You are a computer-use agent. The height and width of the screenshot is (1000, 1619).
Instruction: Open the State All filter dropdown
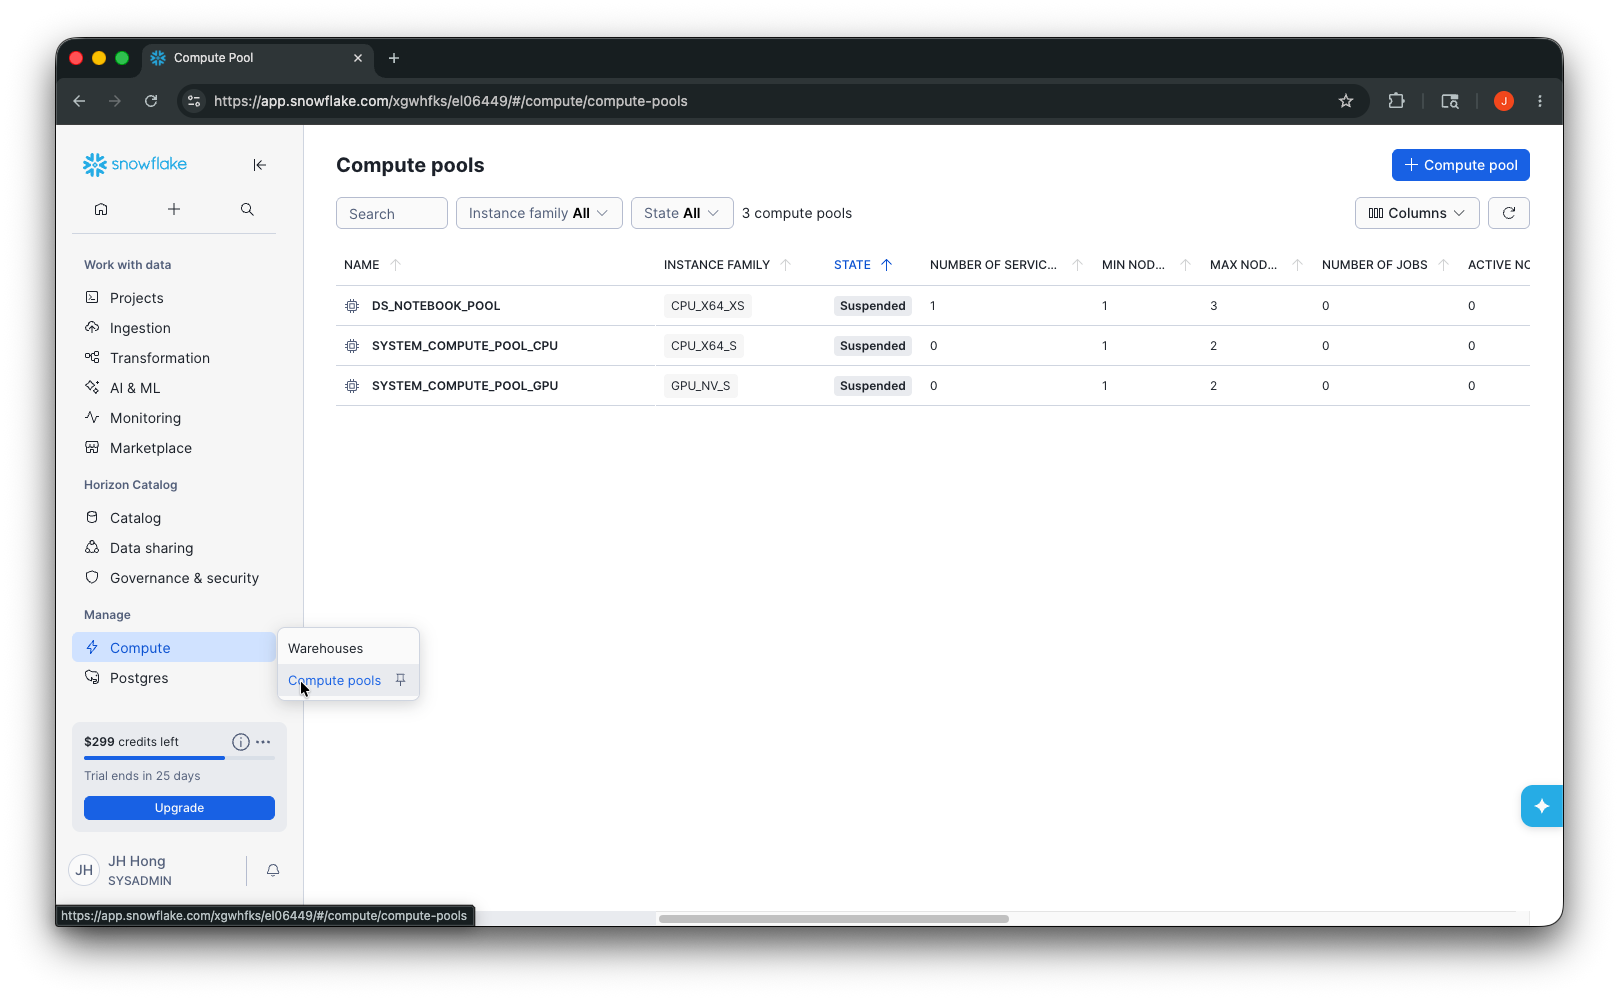[x=682, y=213]
